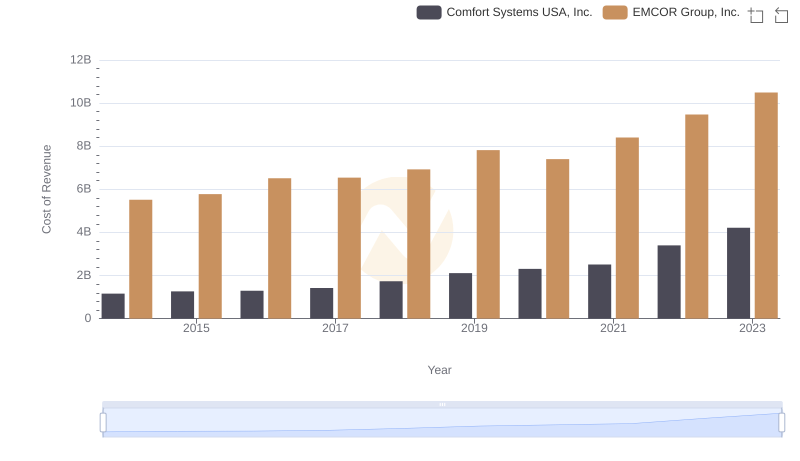Click the 12B y-axis label

(x=81, y=60)
